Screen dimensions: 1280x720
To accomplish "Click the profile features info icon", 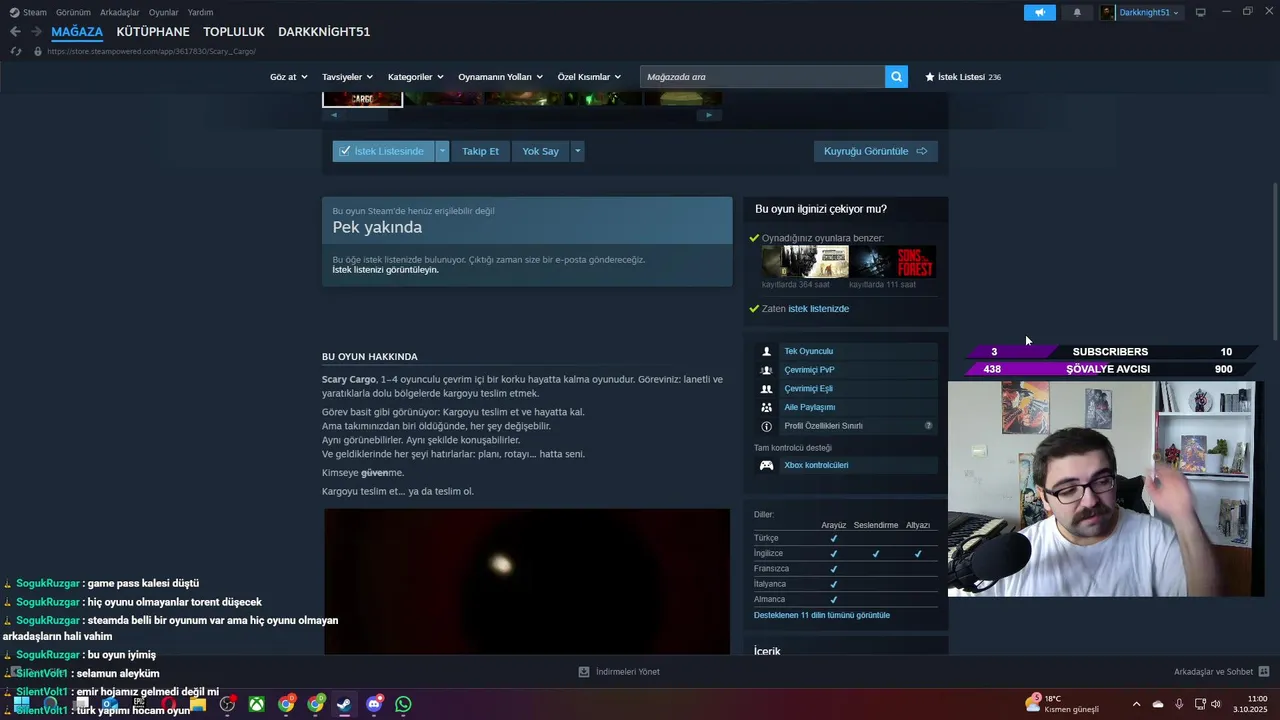I will point(766,426).
